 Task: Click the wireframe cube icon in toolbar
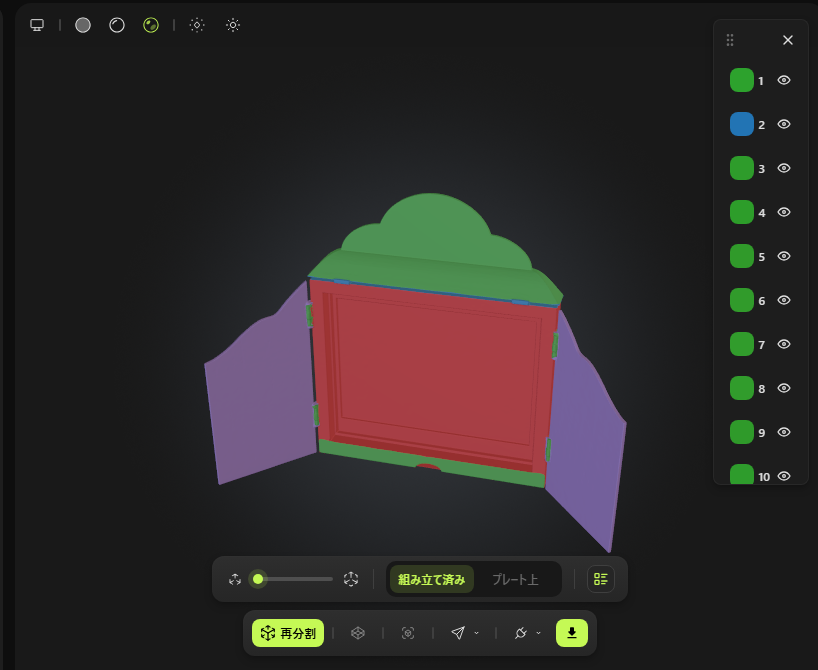coord(358,633)
